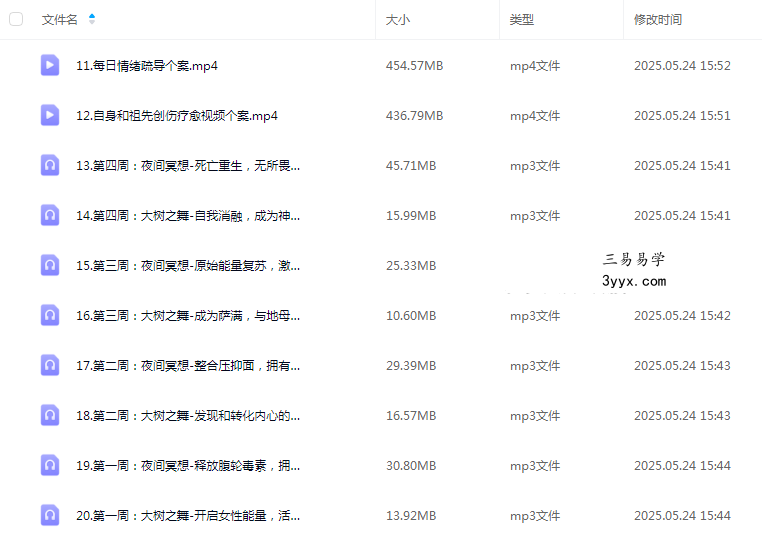Image resolution: width=762 pixels, height=539 pixels.
Task: Click the audio icon for file 18.第二周
Action: pyautogui.click(x=50, y=416)
